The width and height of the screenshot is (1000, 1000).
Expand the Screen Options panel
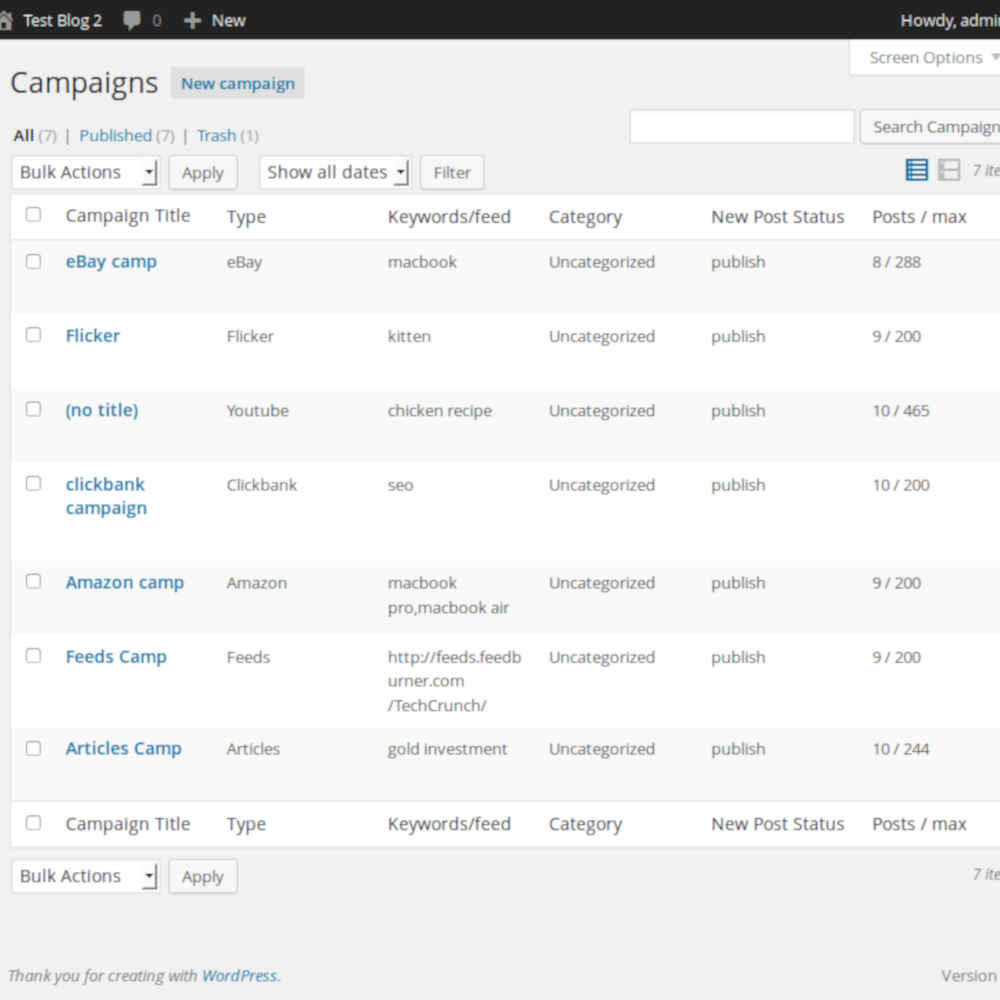(x=925, y=57)
